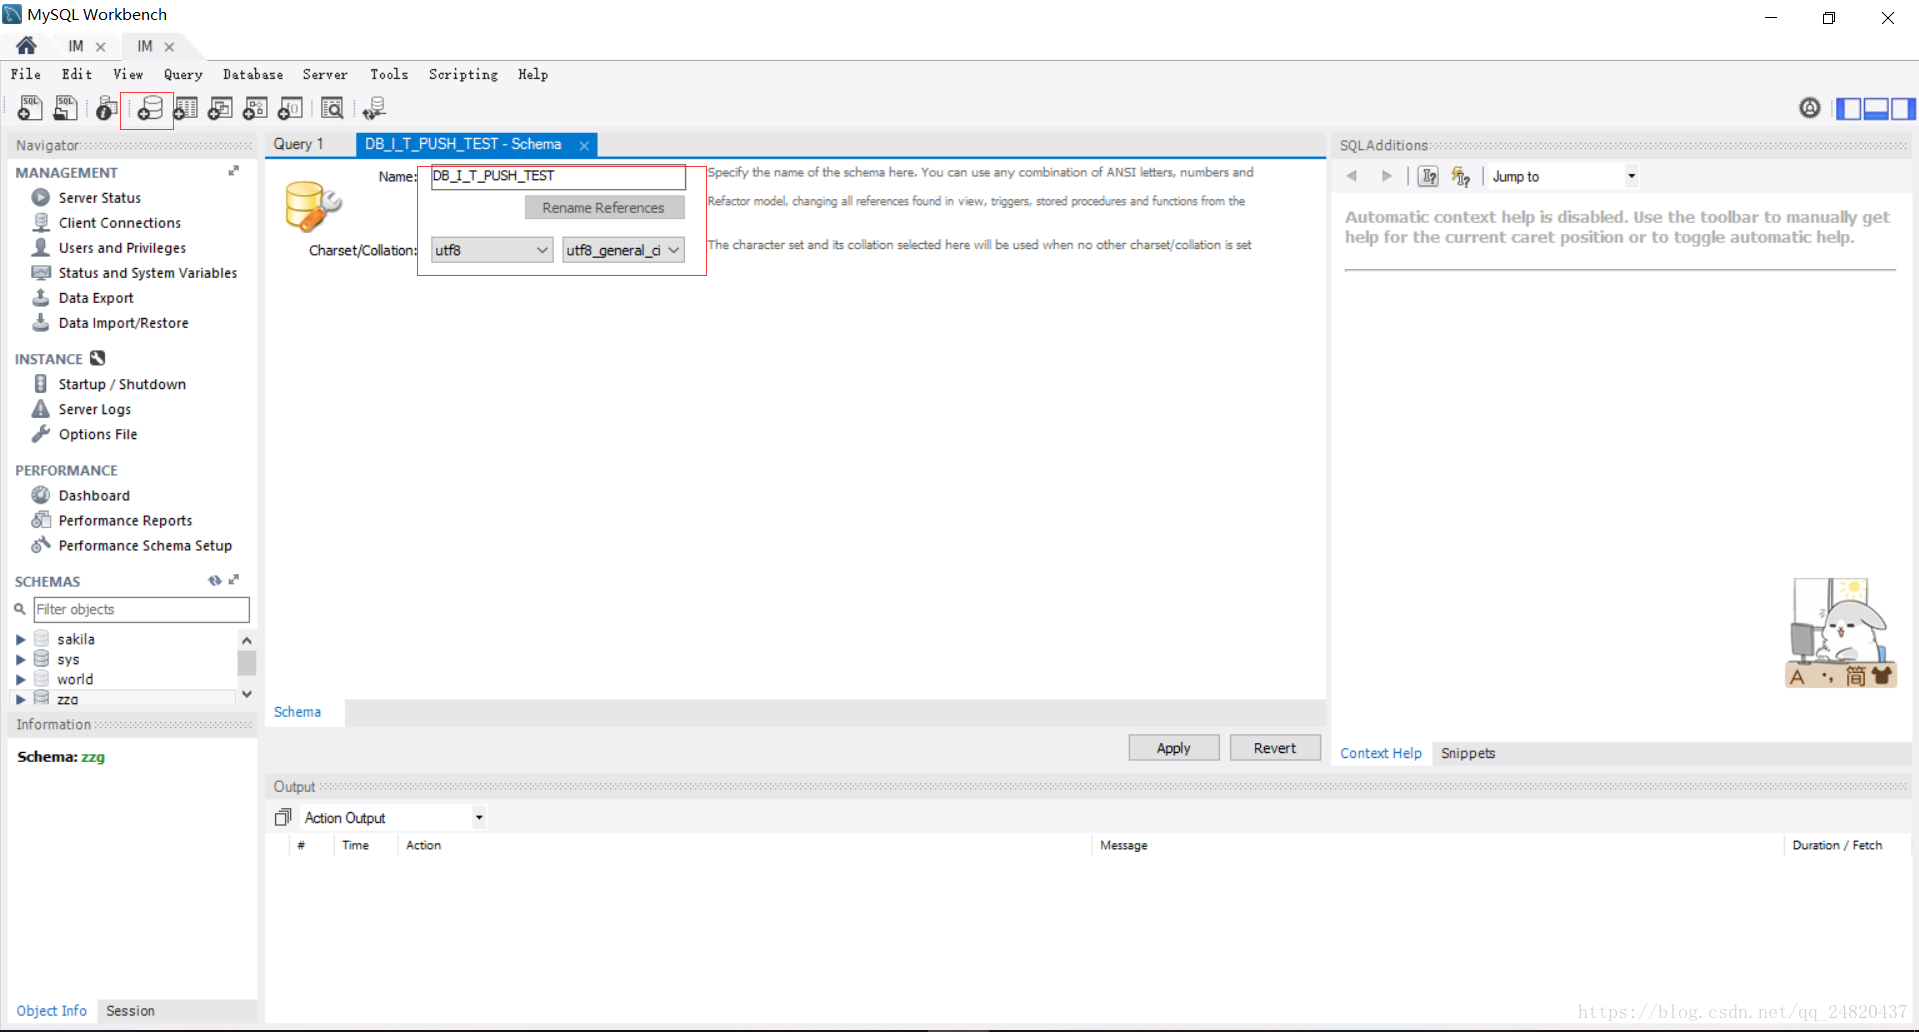Create new view toolbar icon
Image resolution: width=1919 pixels, height=1032 pixels.
[x=220, y=108]
